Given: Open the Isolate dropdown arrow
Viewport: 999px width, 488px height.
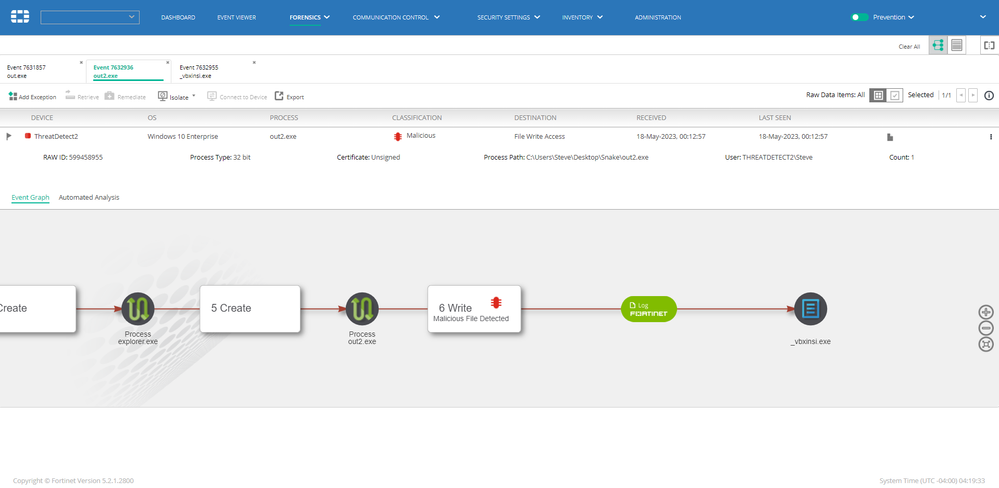Looking at the screenshot, I should [x=194, y=96].
